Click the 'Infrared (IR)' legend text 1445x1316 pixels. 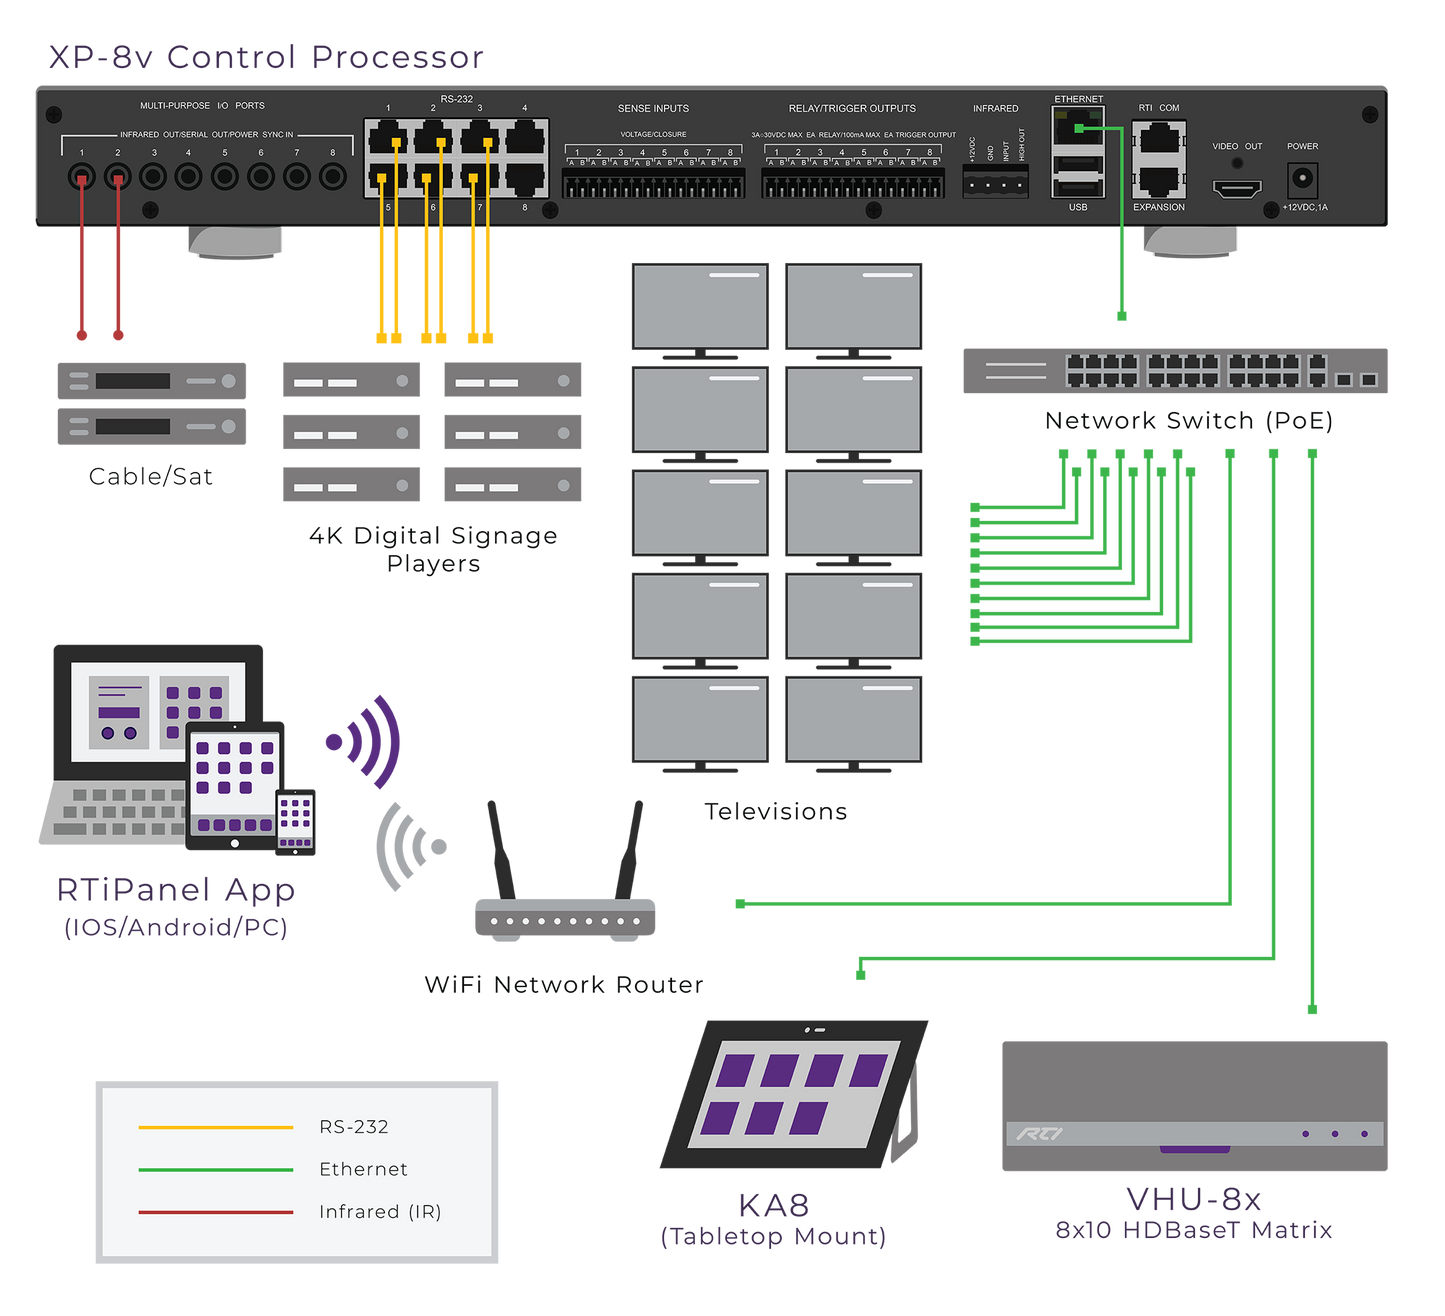[380, 1212]
